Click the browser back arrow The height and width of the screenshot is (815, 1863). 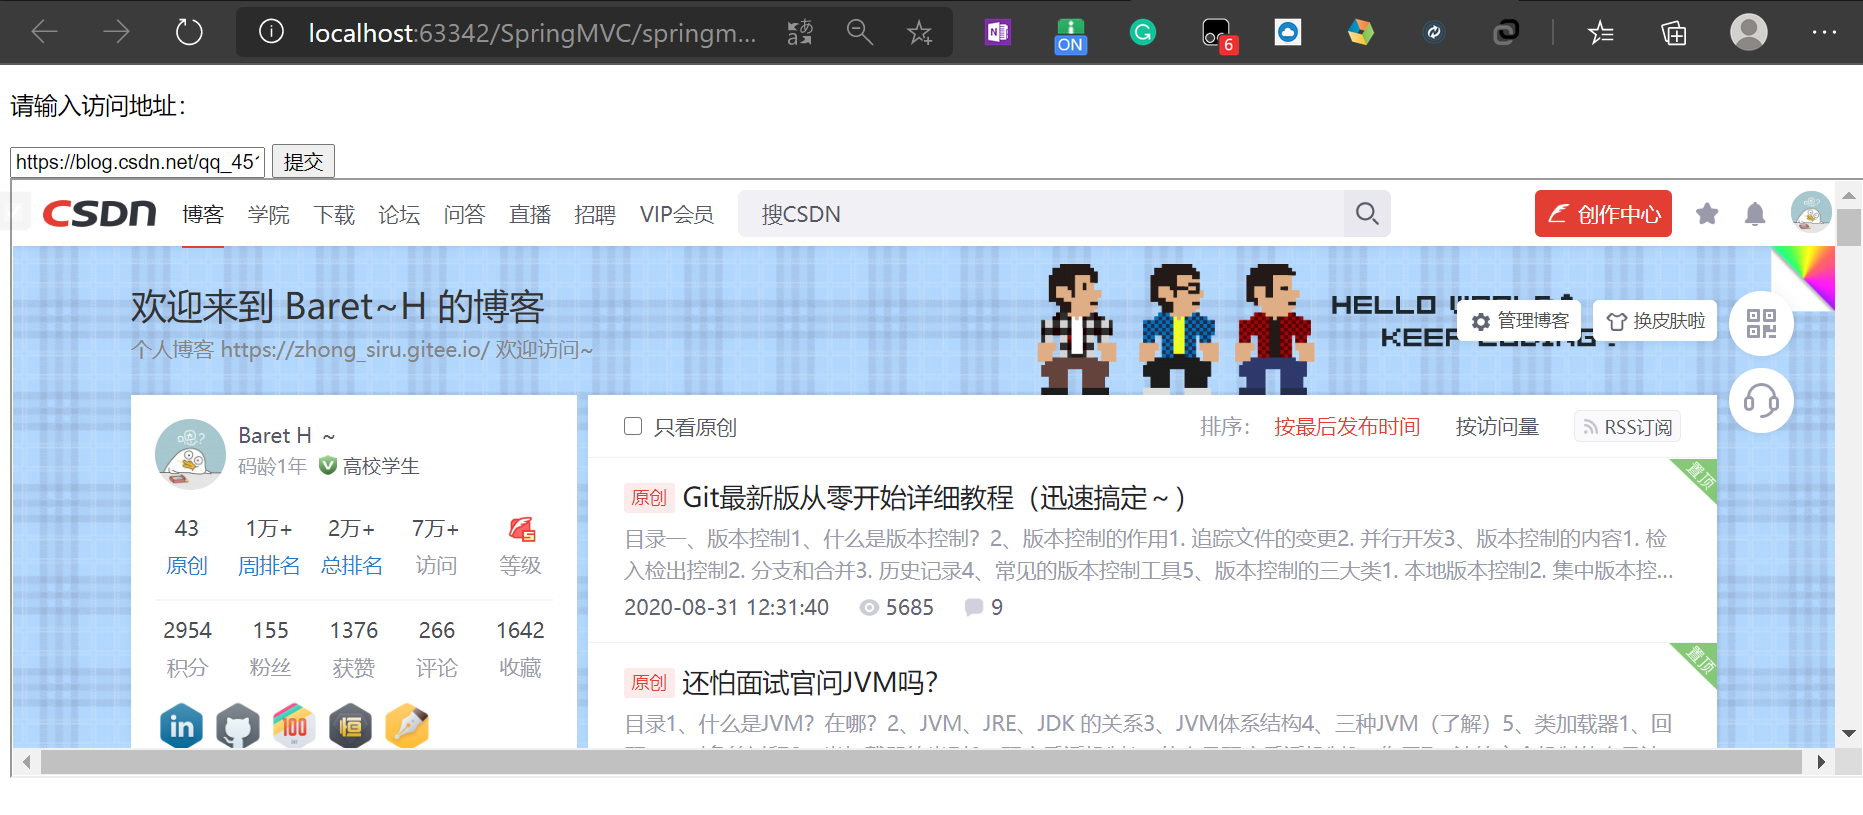tap(45, 32)
